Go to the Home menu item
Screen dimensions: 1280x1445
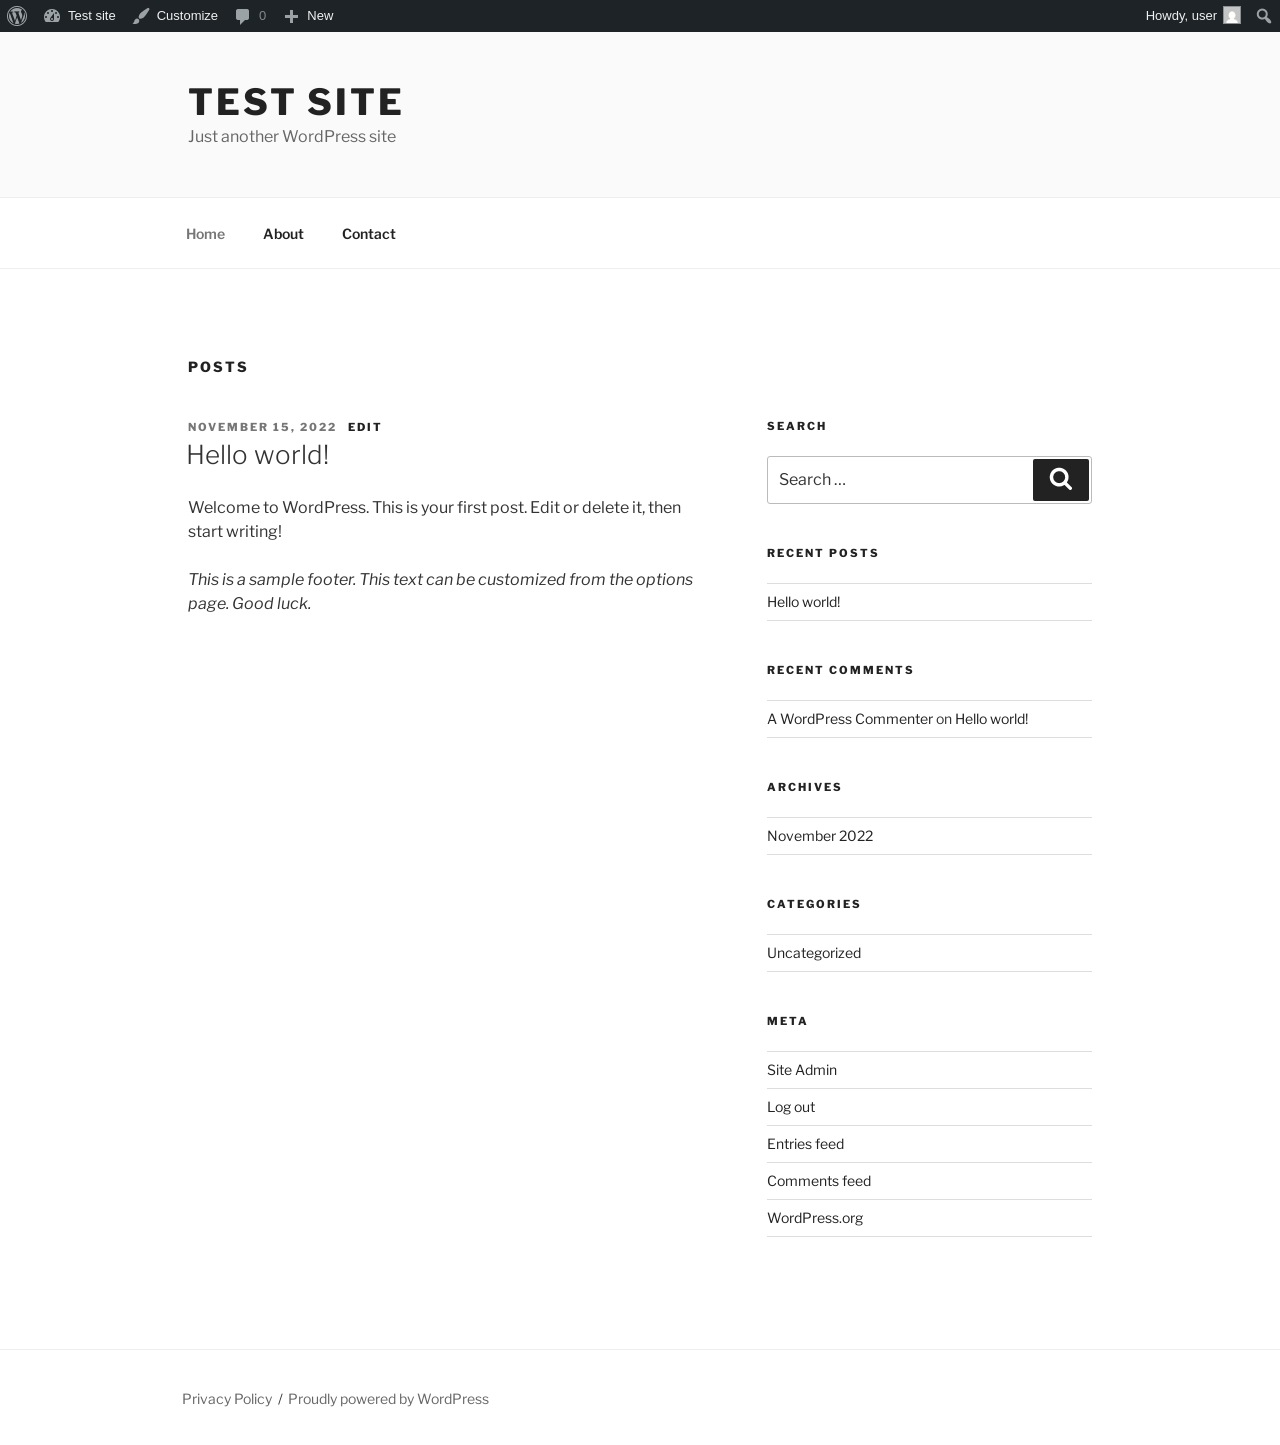point(205,234)
